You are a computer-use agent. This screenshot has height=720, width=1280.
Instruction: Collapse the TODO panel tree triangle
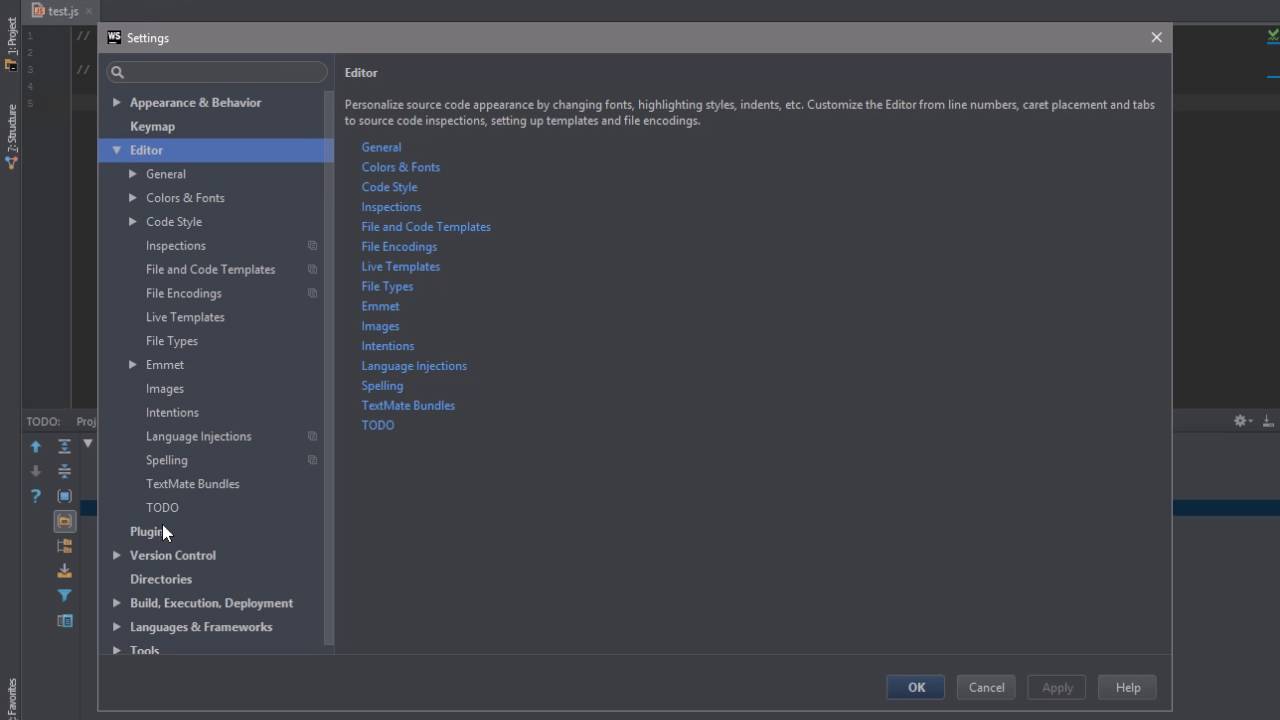[88, 443]
